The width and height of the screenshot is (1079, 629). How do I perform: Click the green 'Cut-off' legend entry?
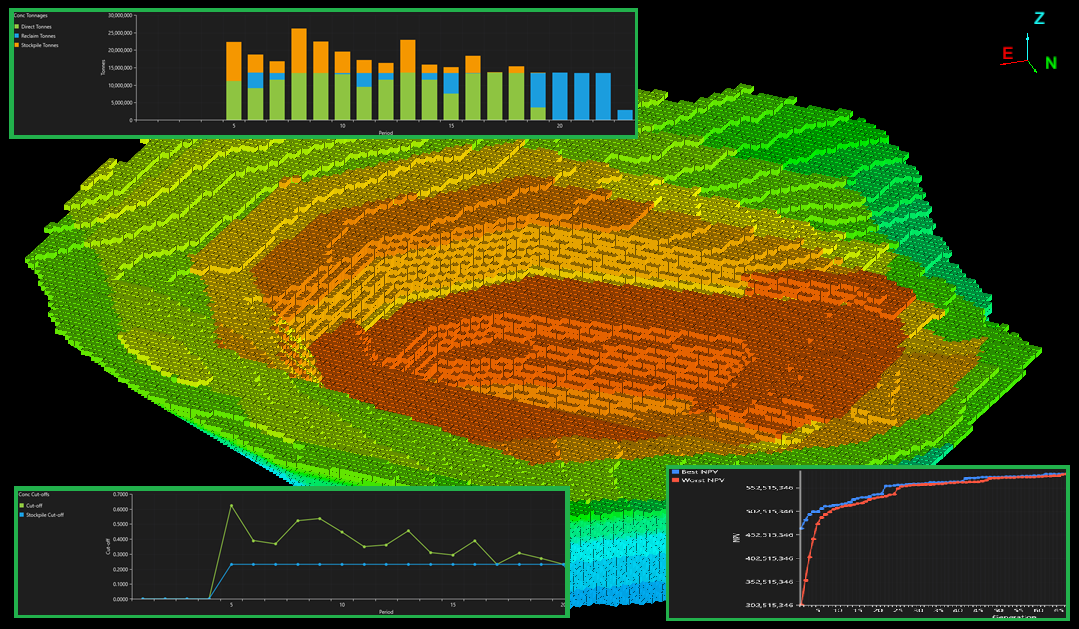click(30, 505)
